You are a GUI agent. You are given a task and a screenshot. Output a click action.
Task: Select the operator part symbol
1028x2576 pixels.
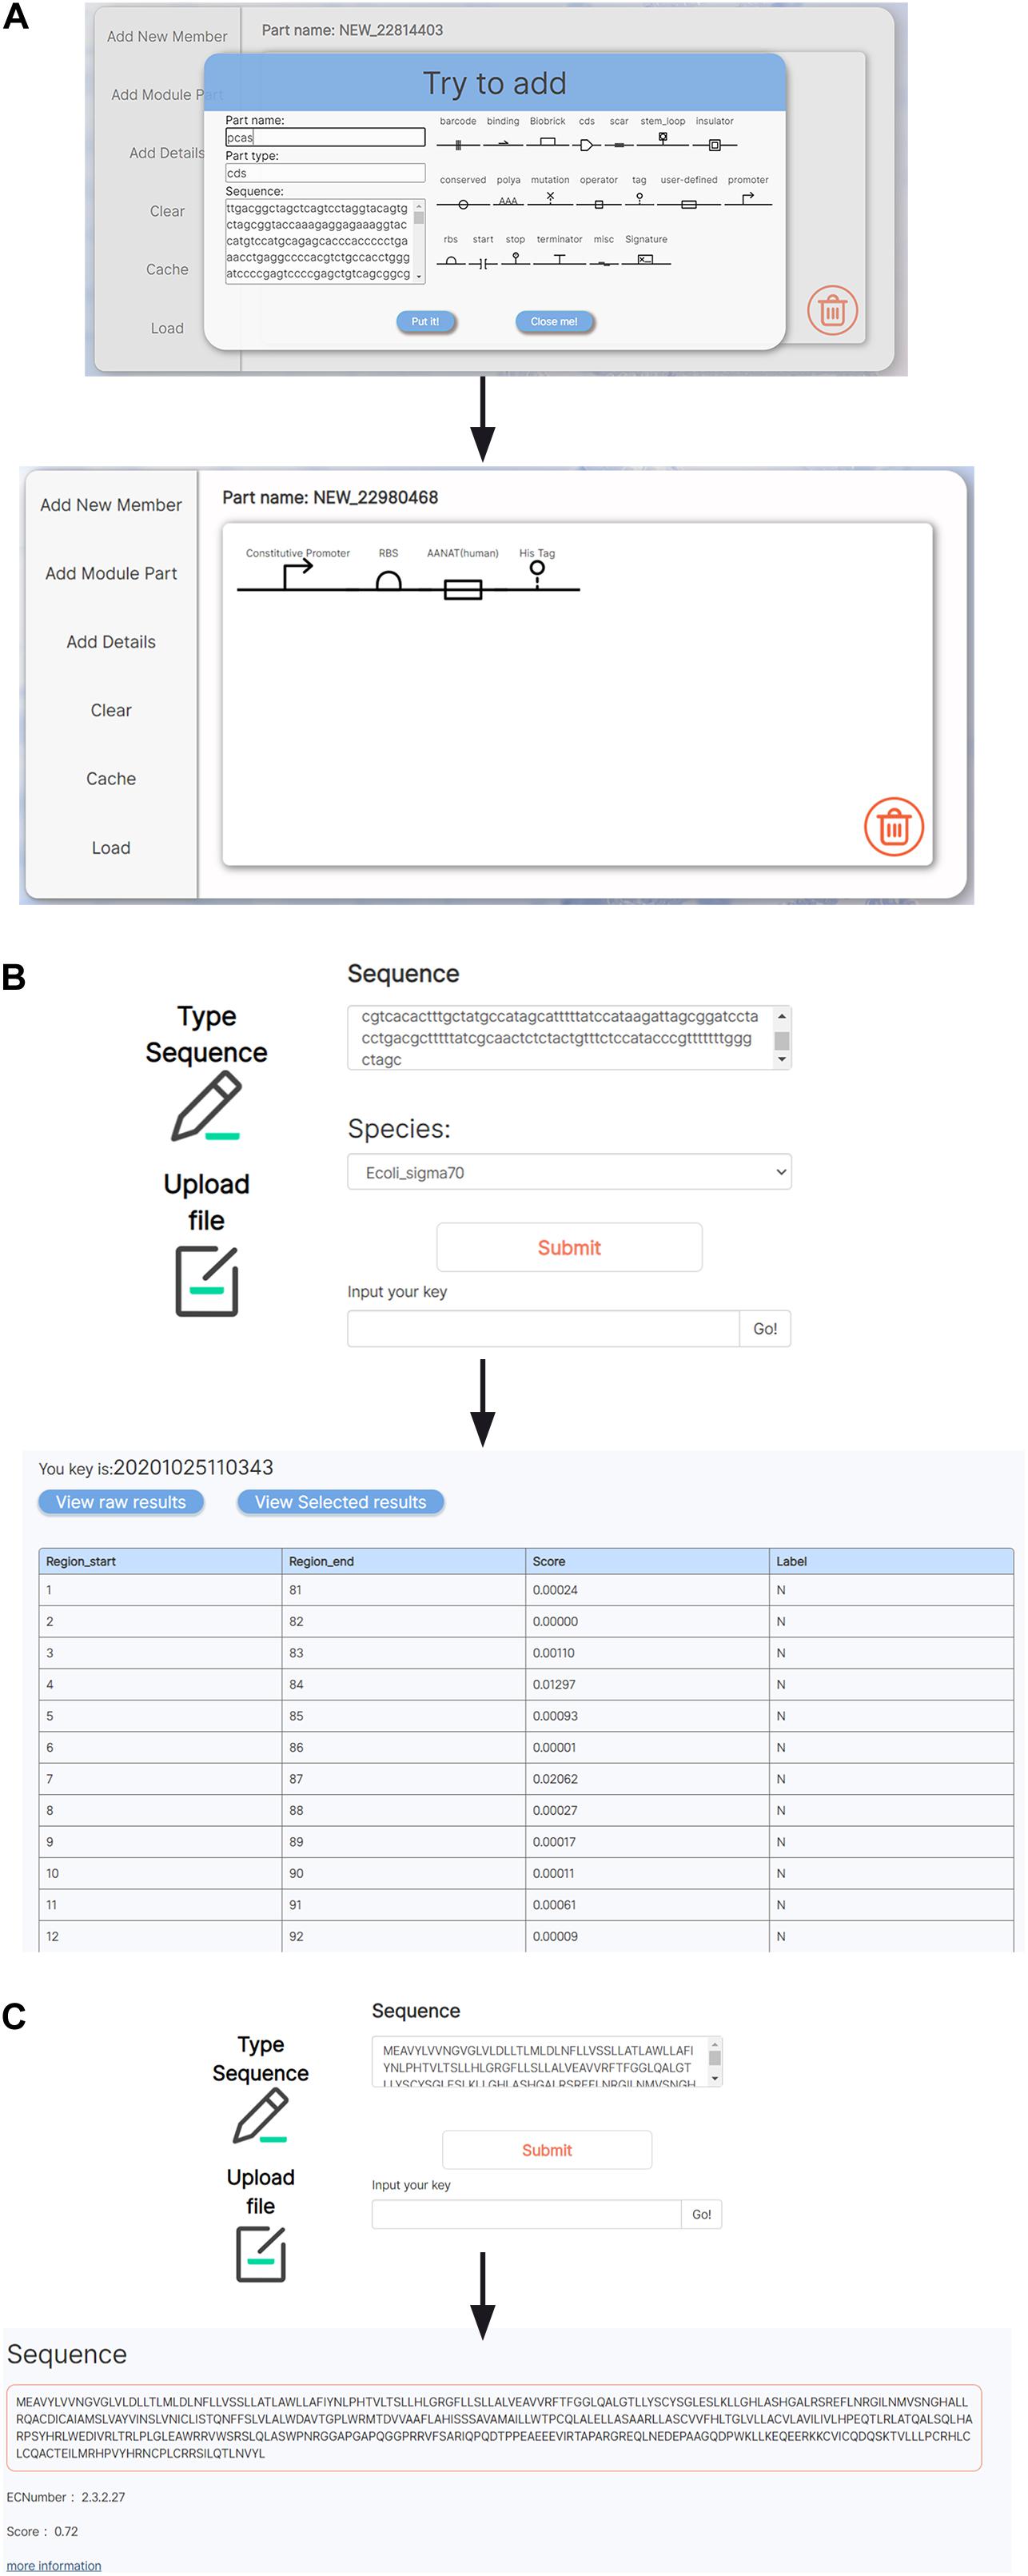pyautogui.click(x=599, y=204)
